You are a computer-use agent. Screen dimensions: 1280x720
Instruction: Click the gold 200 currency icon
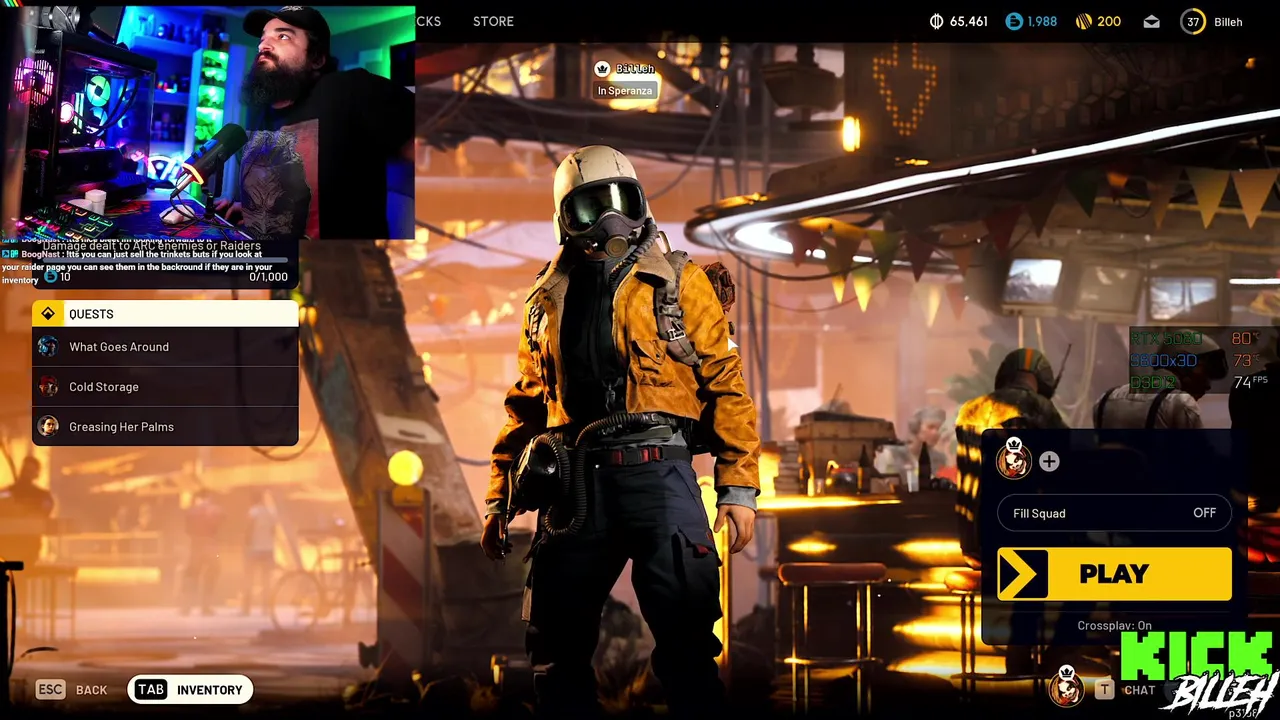[1084, 21]
